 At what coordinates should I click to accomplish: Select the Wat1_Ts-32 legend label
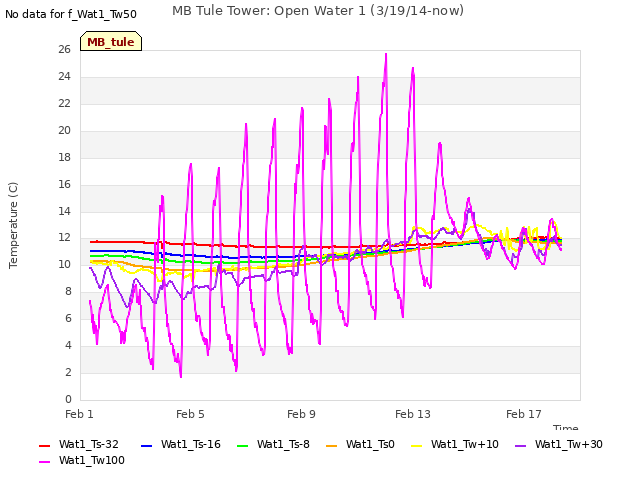click(x=89, y=444)
